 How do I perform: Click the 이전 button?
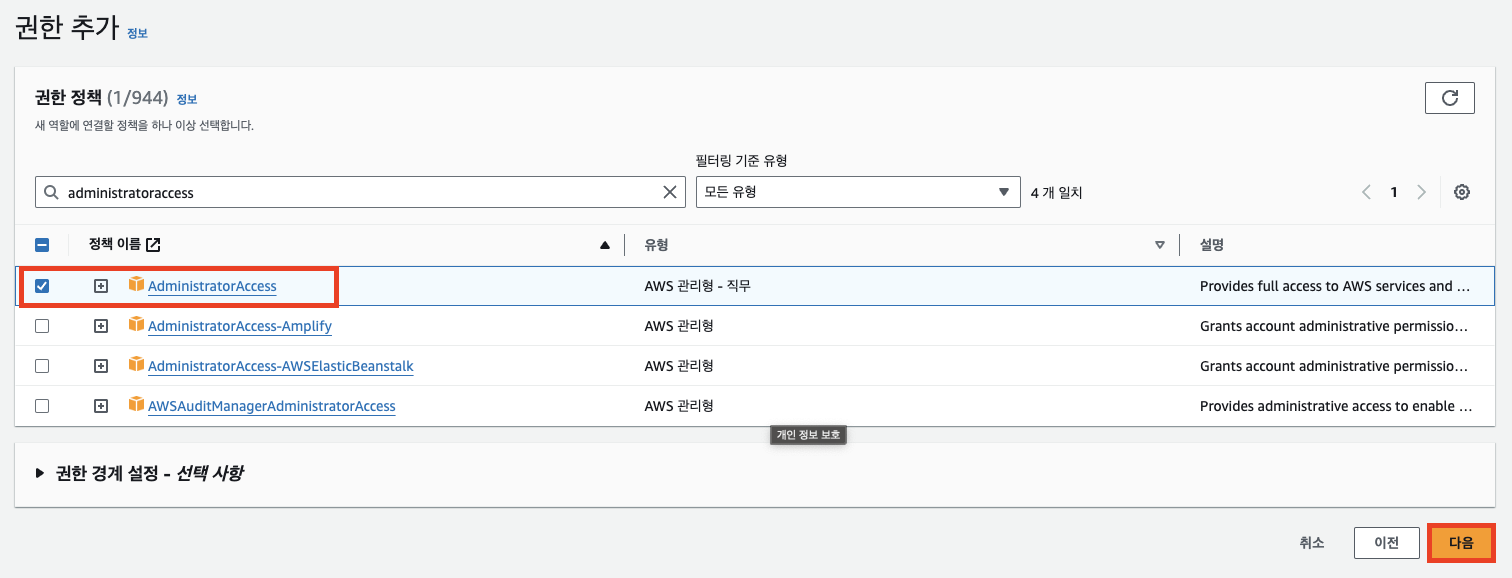tap(1386, 543)
